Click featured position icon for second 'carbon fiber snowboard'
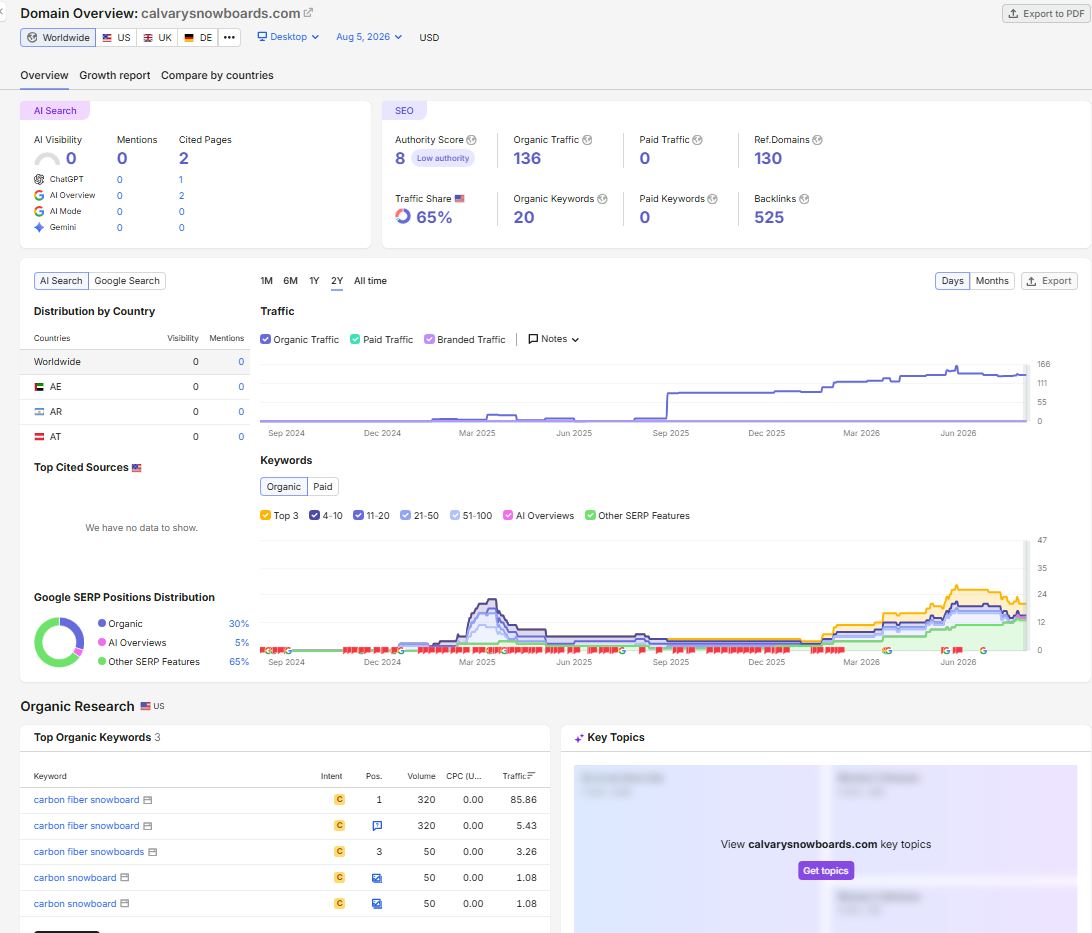Screen dimensions: 1092x933 [377, 826]
